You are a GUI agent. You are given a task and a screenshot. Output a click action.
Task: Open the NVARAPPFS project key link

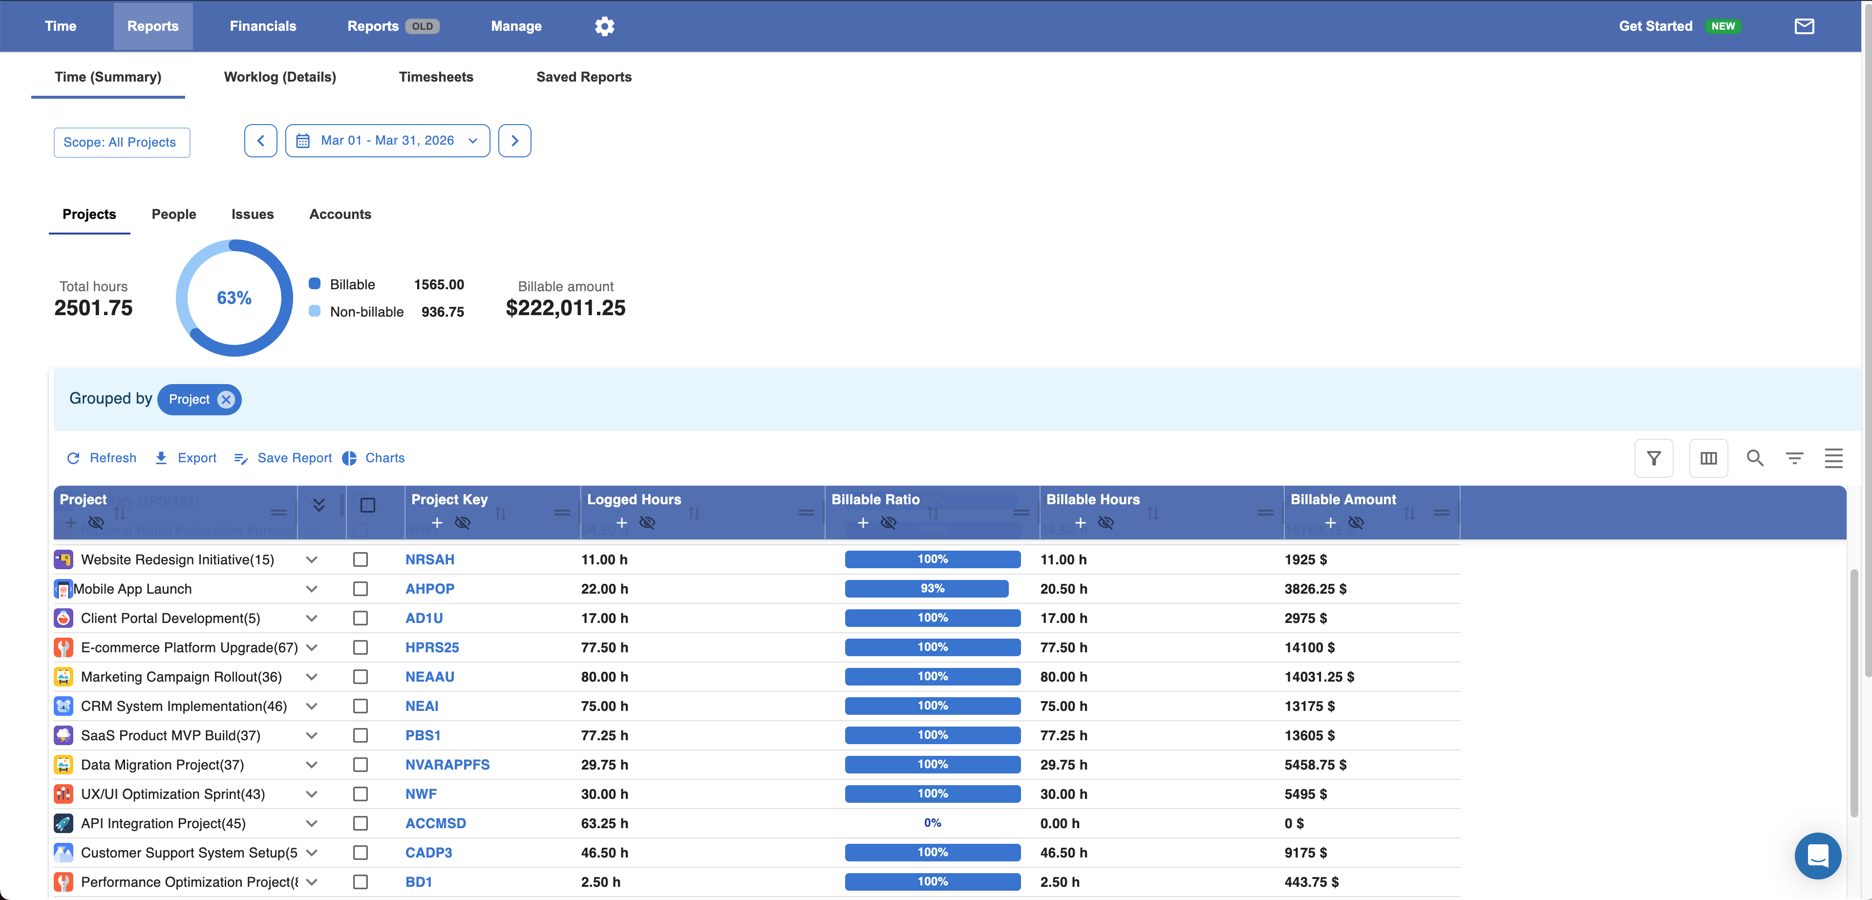pos(447,765)
